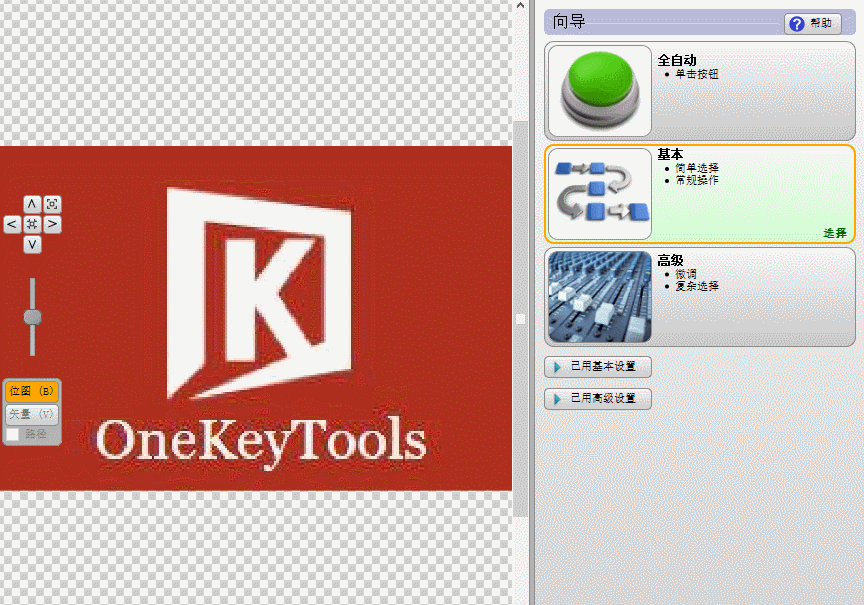Enable the 路径 checkbox

tap(13, 434)
